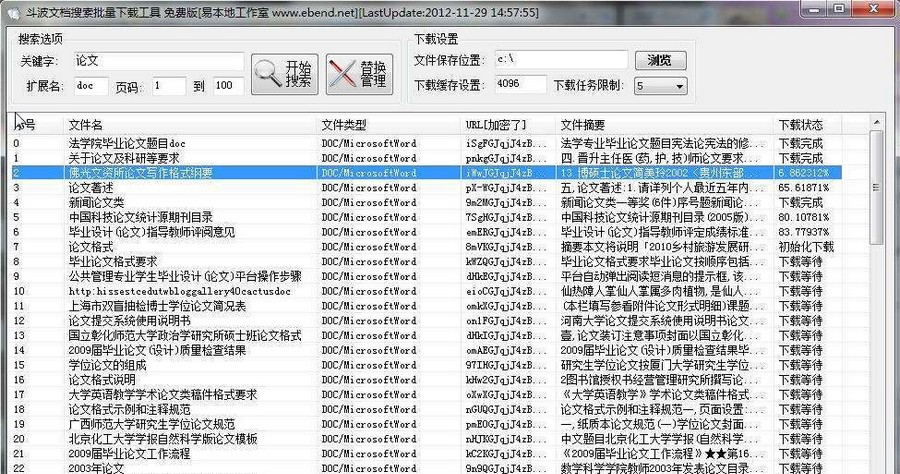Select row 上海市双盲抽检博士学位论文简况表
This screenshot has width=900, height=474.
[426, 306]
